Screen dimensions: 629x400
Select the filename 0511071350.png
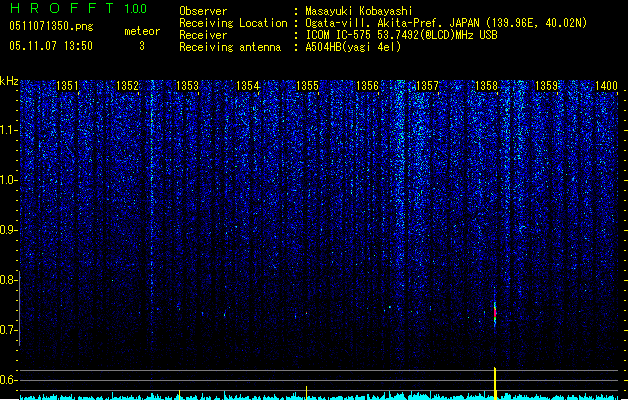pyautogui.click(x=51, y=26)
